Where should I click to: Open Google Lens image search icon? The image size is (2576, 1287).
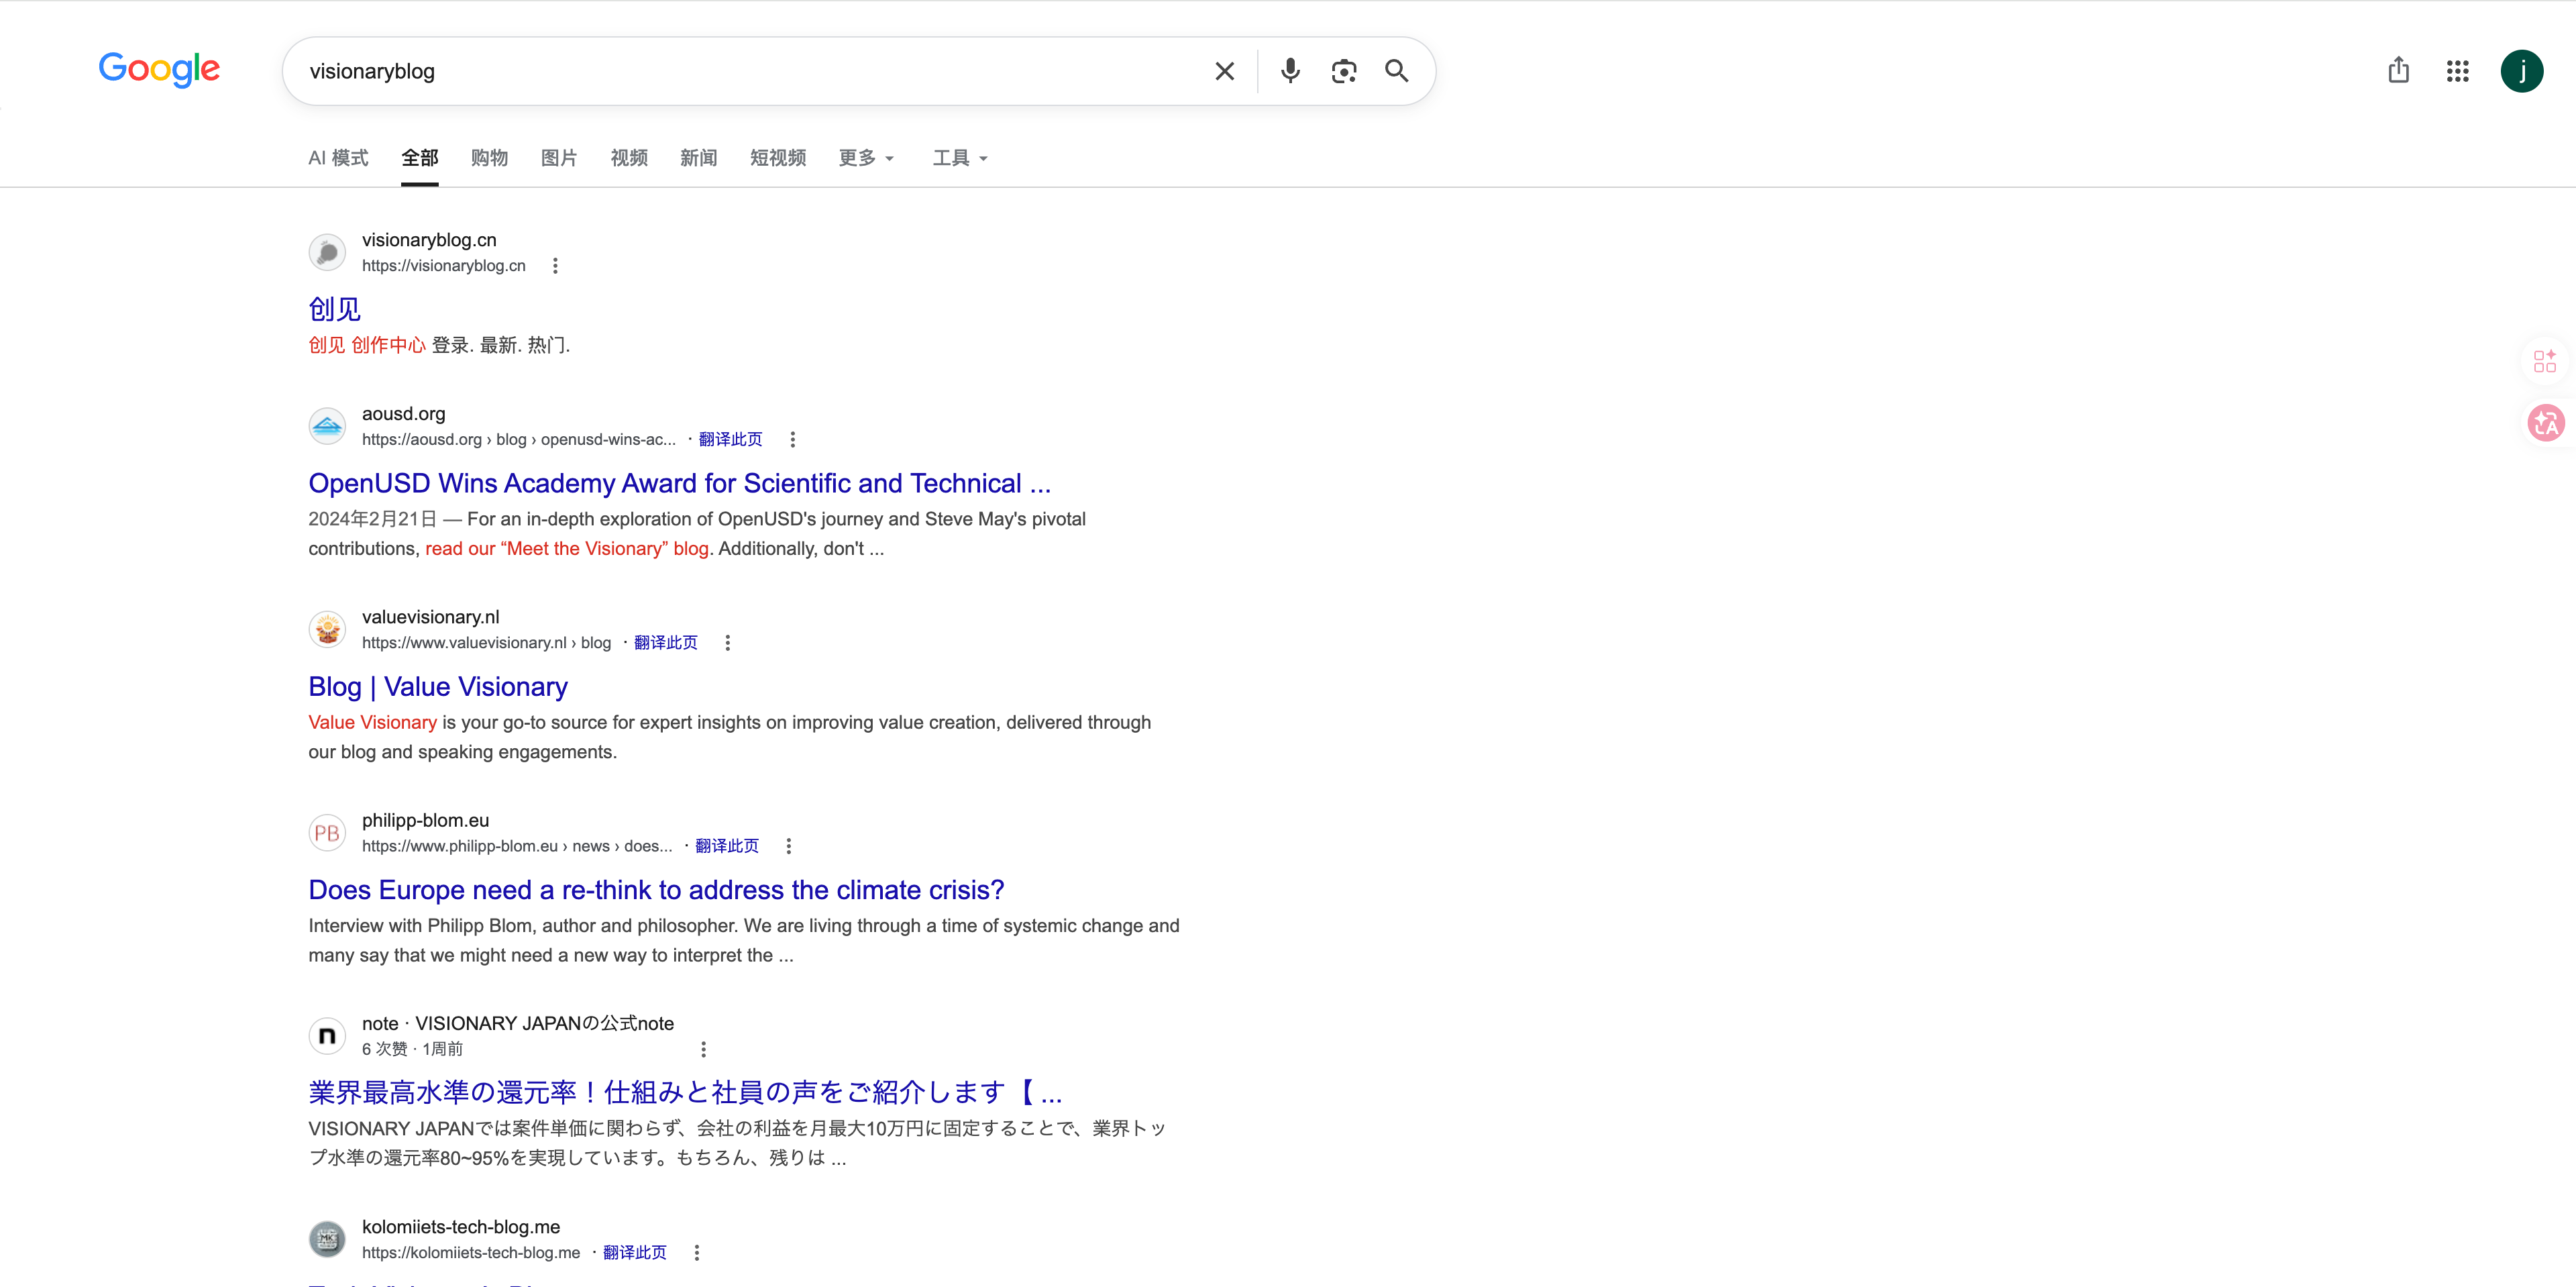pos(1344,71)
